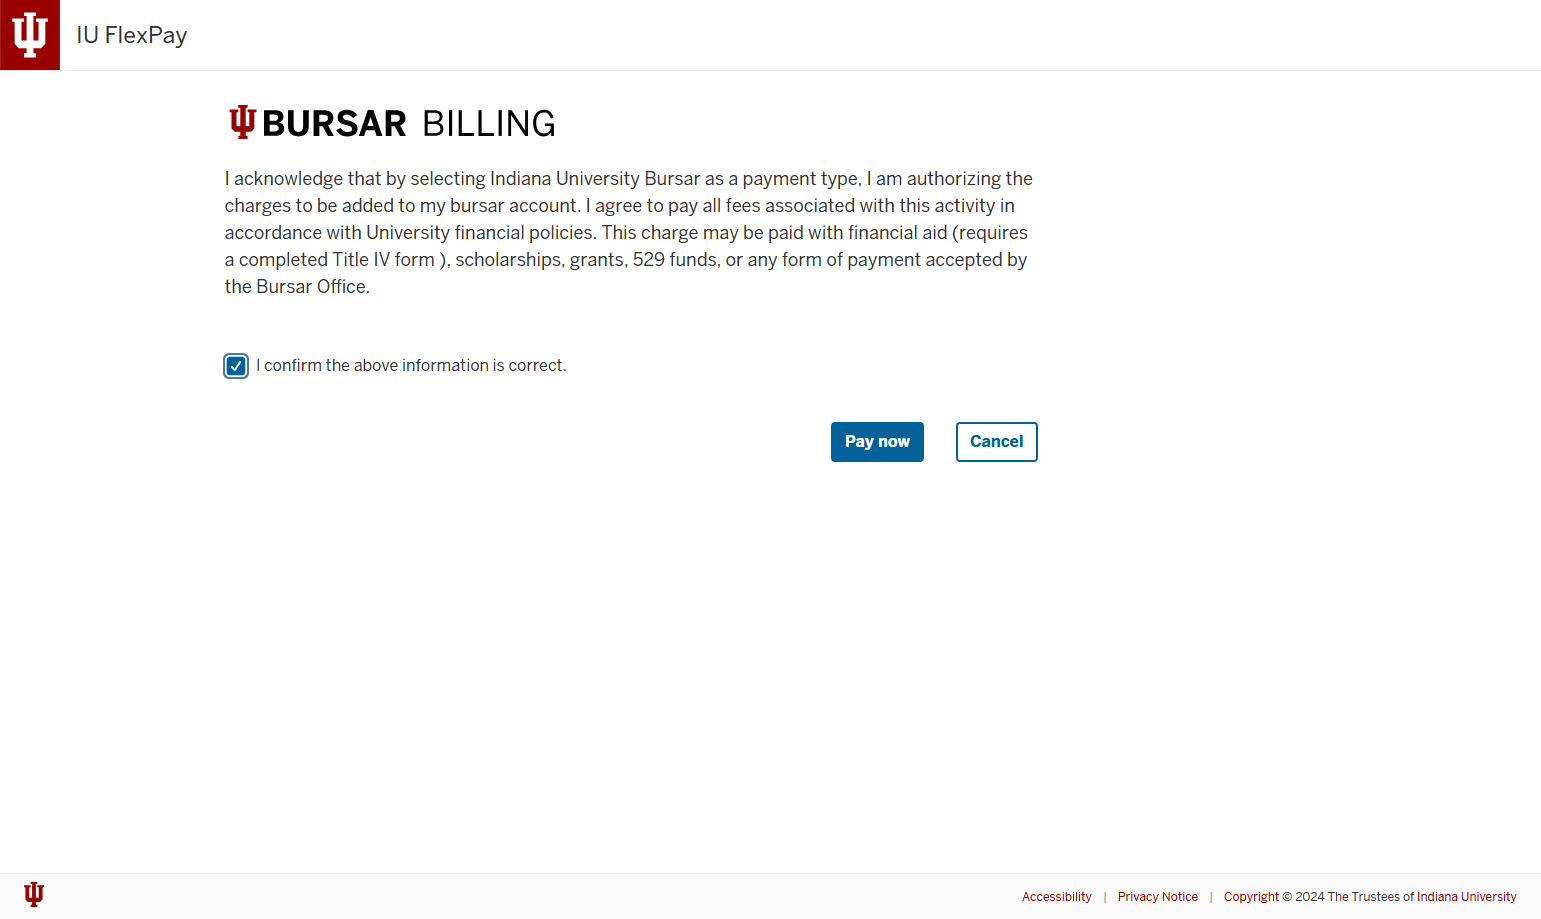Click the acknowledgement paragraph about bursar charges
The width and height of the screenshot is (1541, 919).
click(629, 232)
